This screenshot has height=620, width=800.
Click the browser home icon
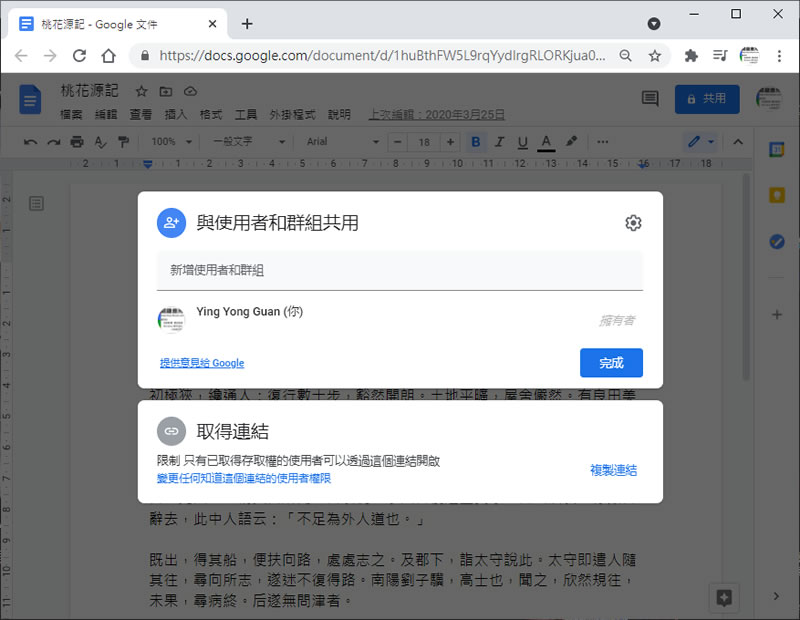pyautogui.click(x=108, y=56)
